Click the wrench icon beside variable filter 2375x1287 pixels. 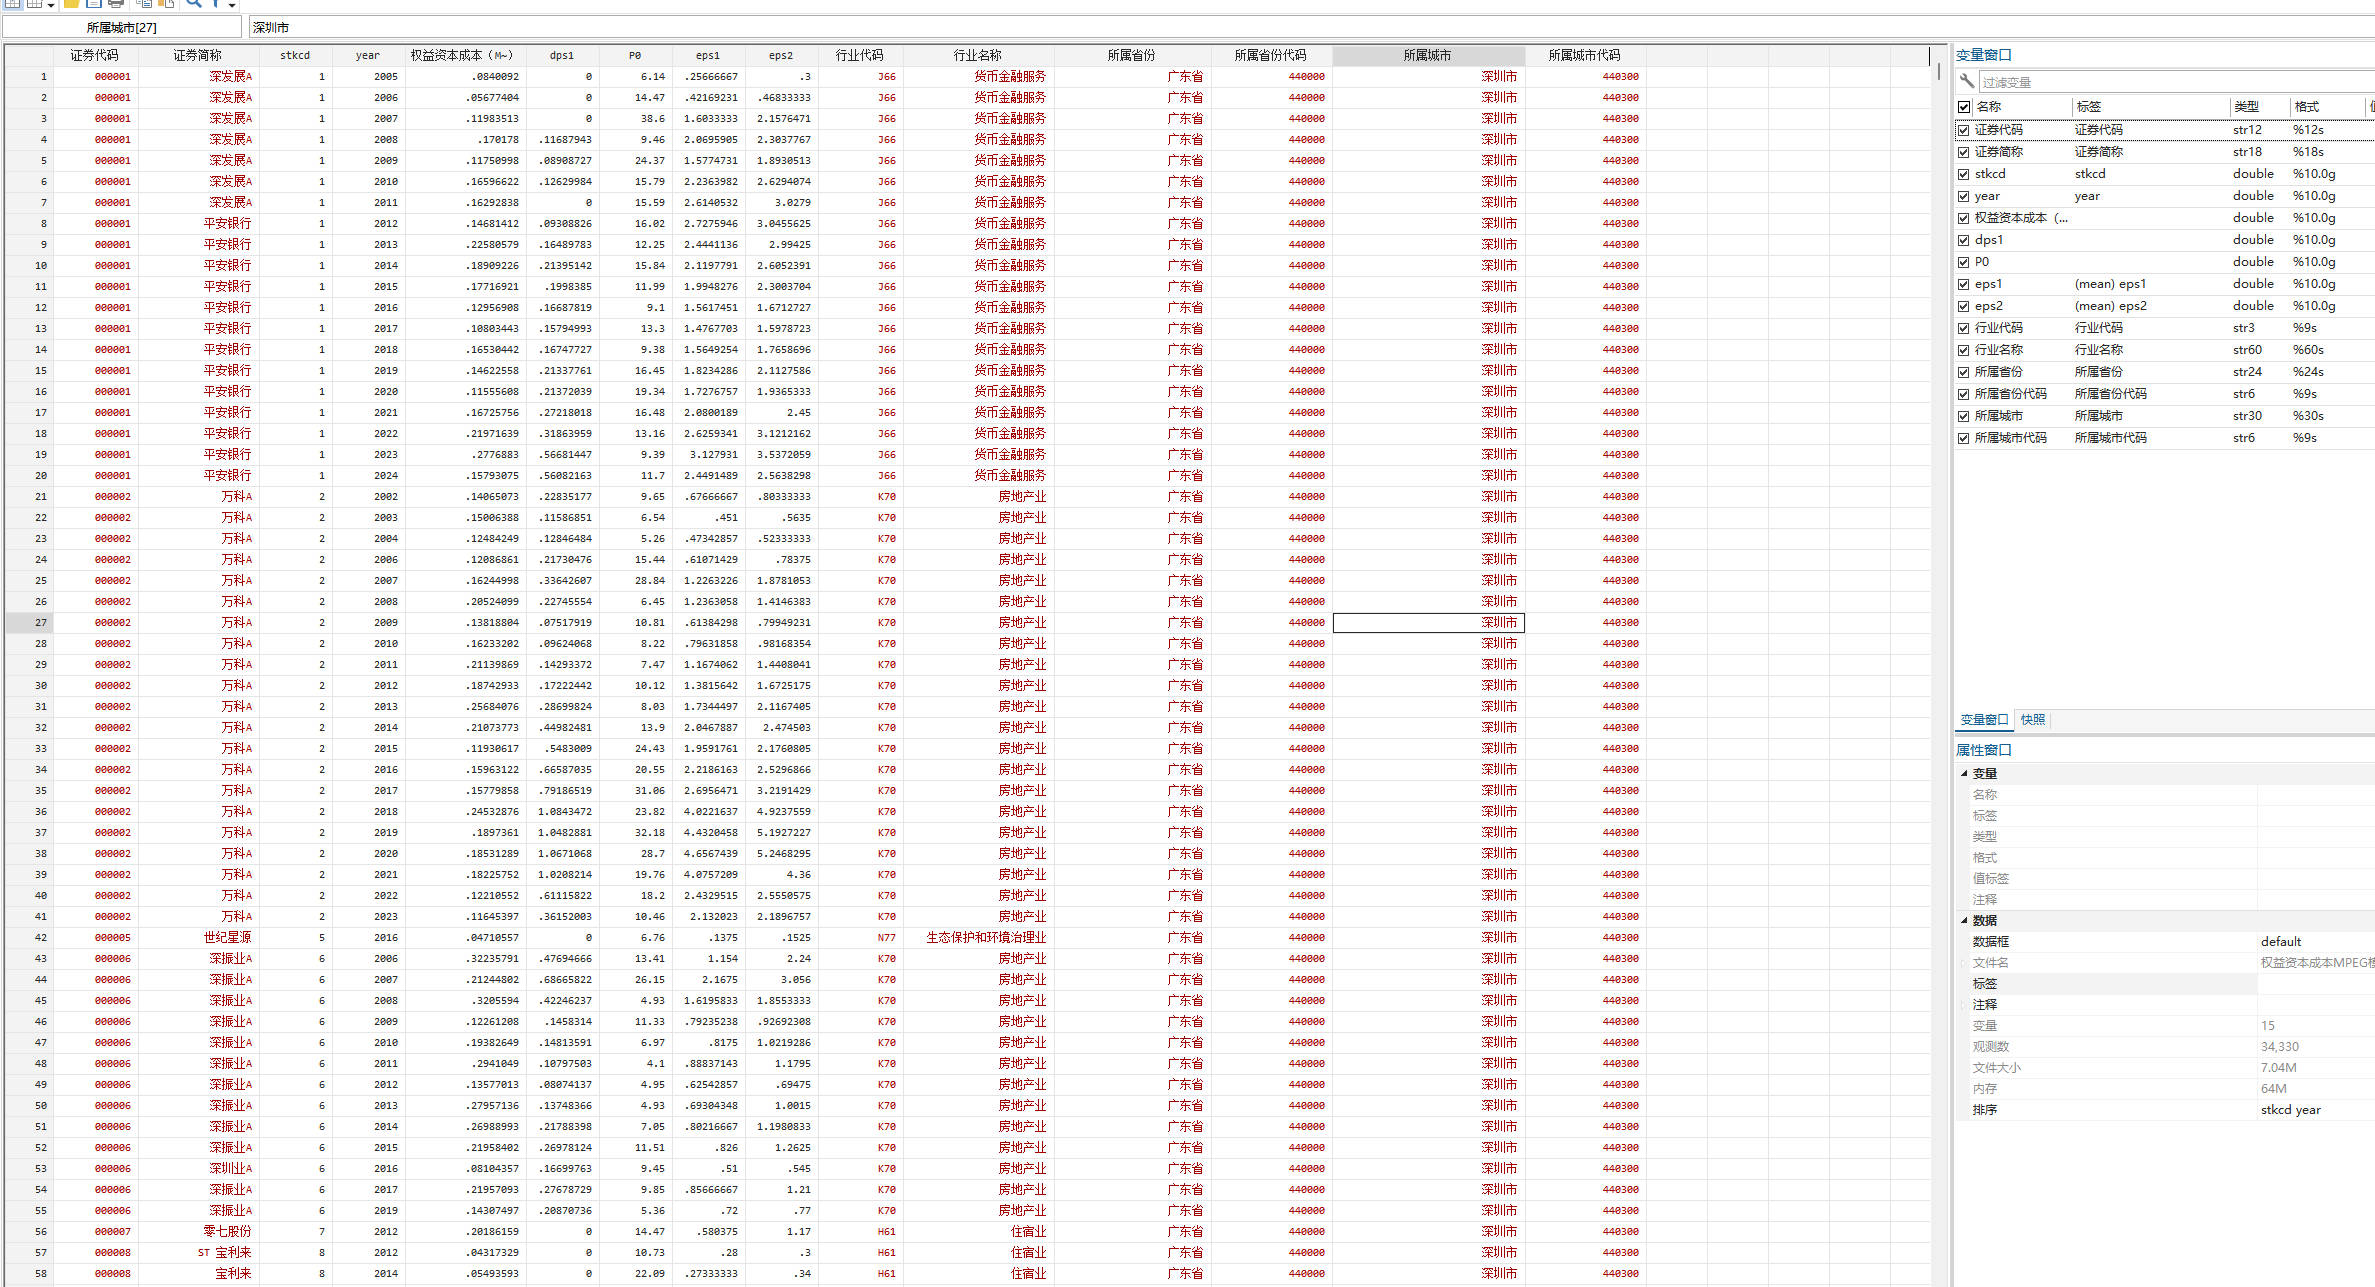[1966, 82]
